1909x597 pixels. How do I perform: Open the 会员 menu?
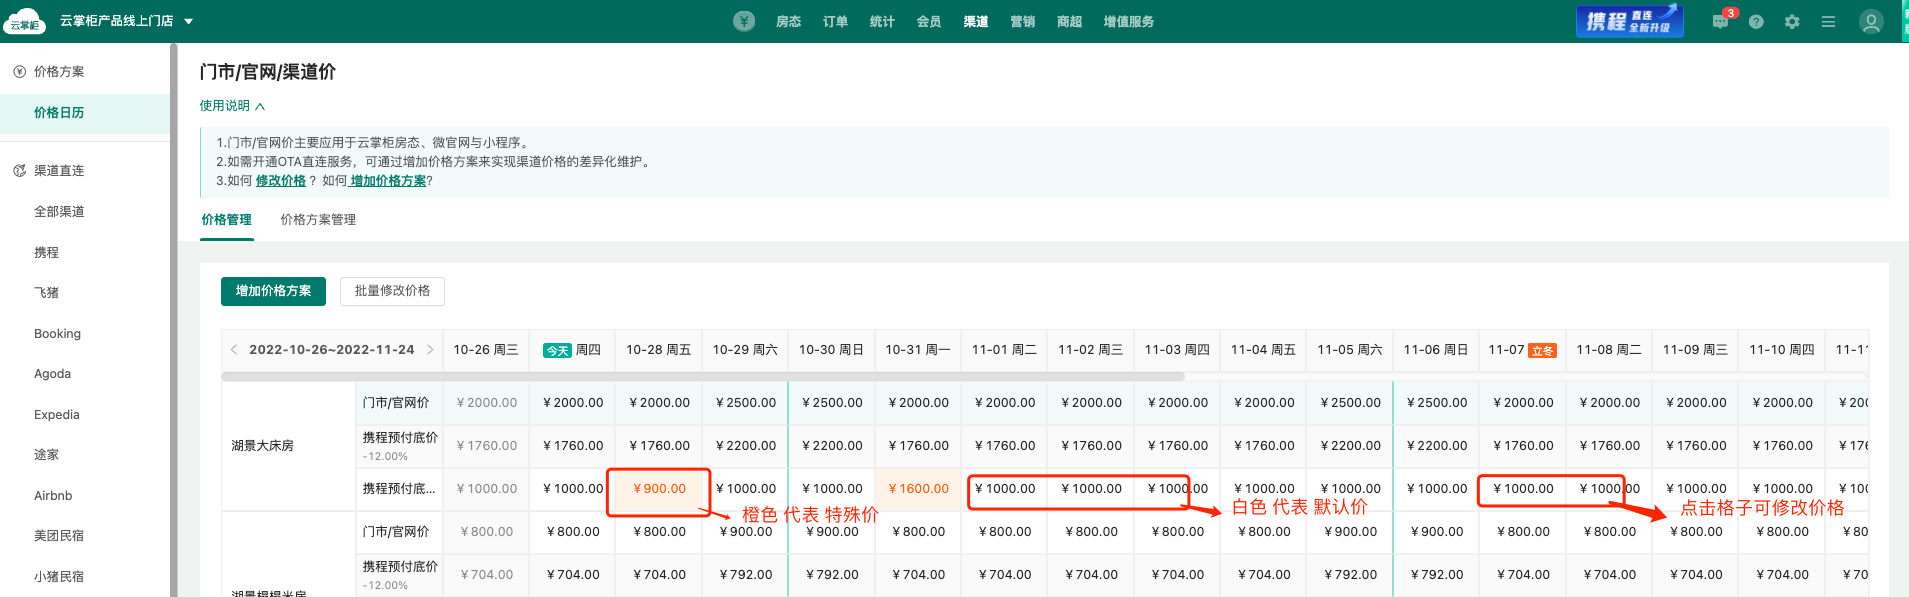tap(929, 21)
